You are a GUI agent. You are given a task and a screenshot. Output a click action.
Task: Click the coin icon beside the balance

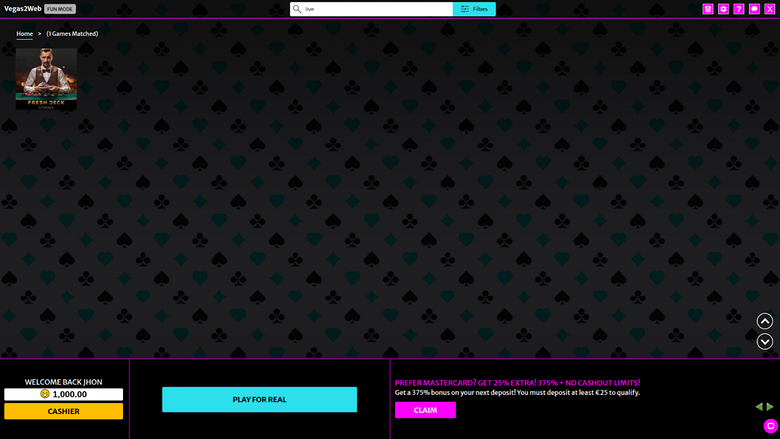pyautogui.click(x=45, y=394)
